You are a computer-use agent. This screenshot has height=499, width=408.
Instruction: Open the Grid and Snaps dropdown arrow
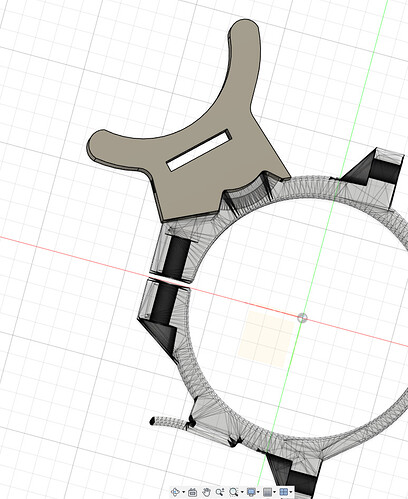[275, 492]
